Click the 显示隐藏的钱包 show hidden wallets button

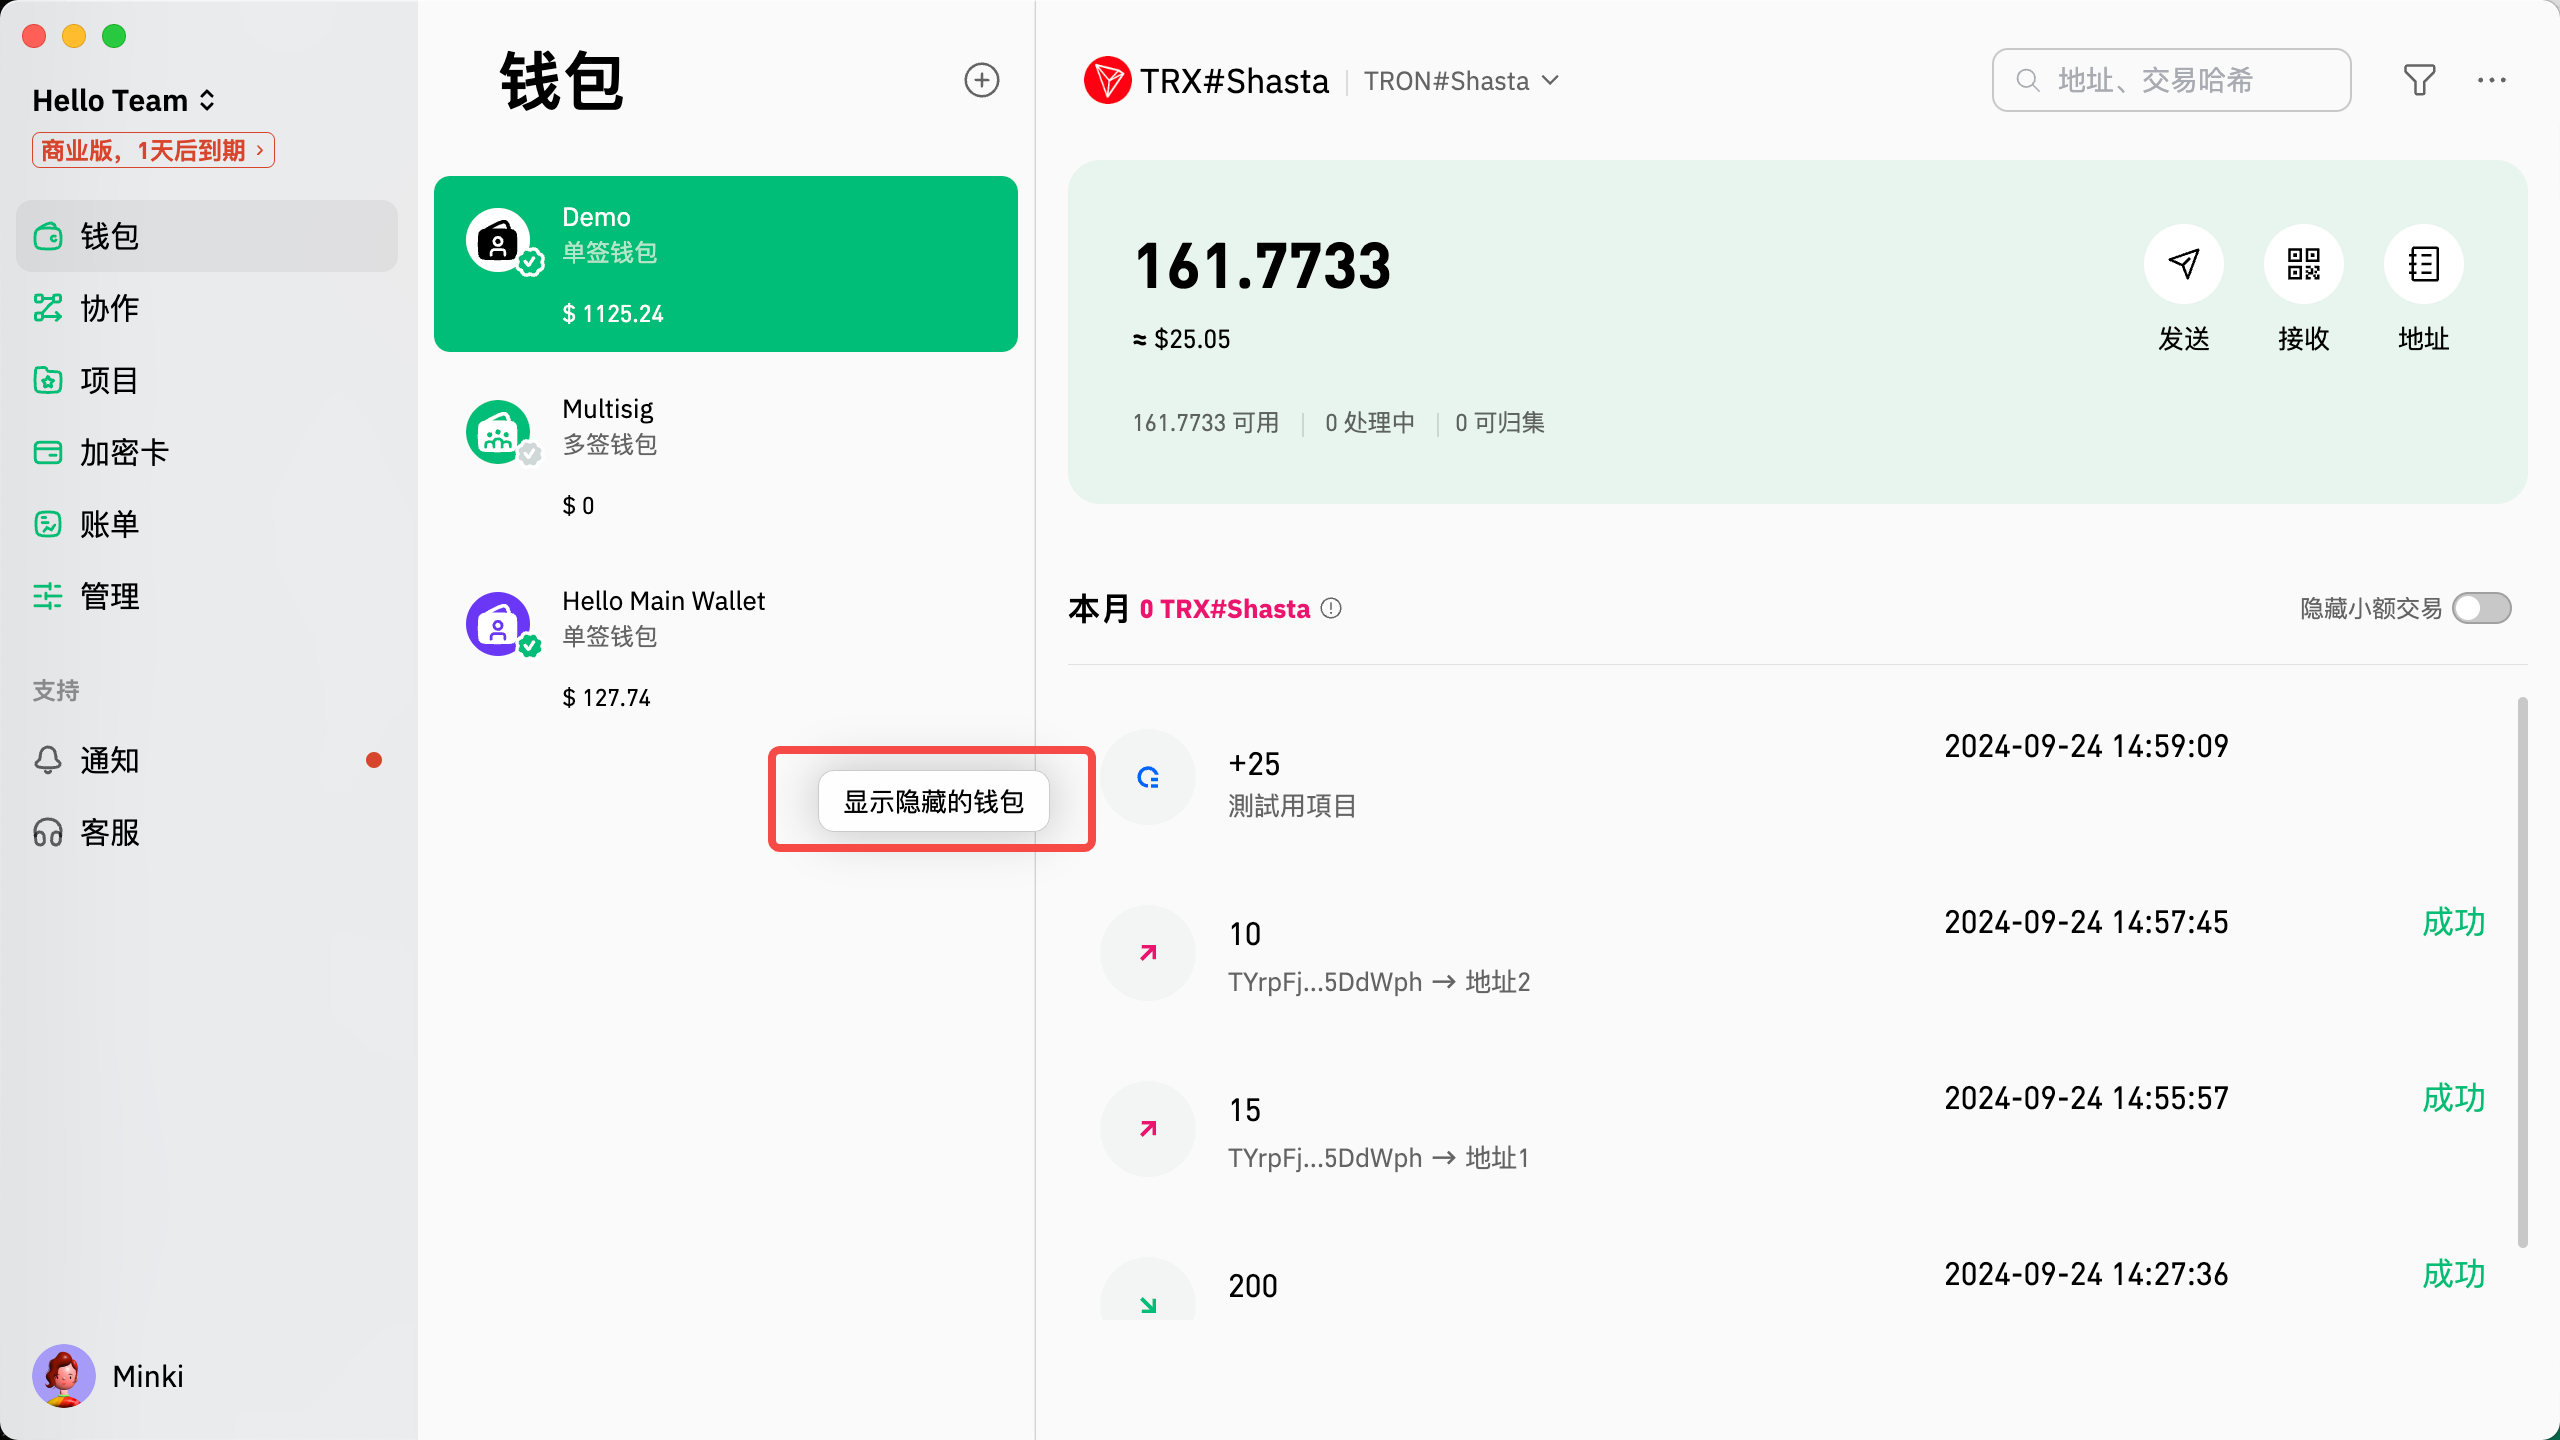tap(933, 801)
